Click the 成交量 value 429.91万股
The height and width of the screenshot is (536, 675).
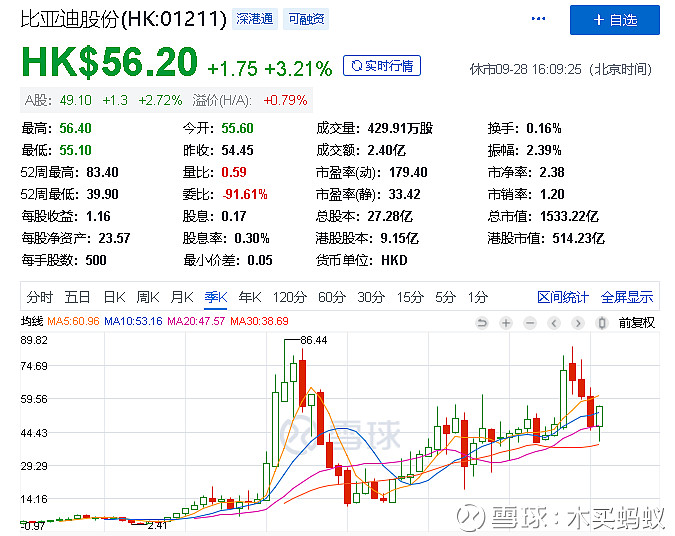400,128
